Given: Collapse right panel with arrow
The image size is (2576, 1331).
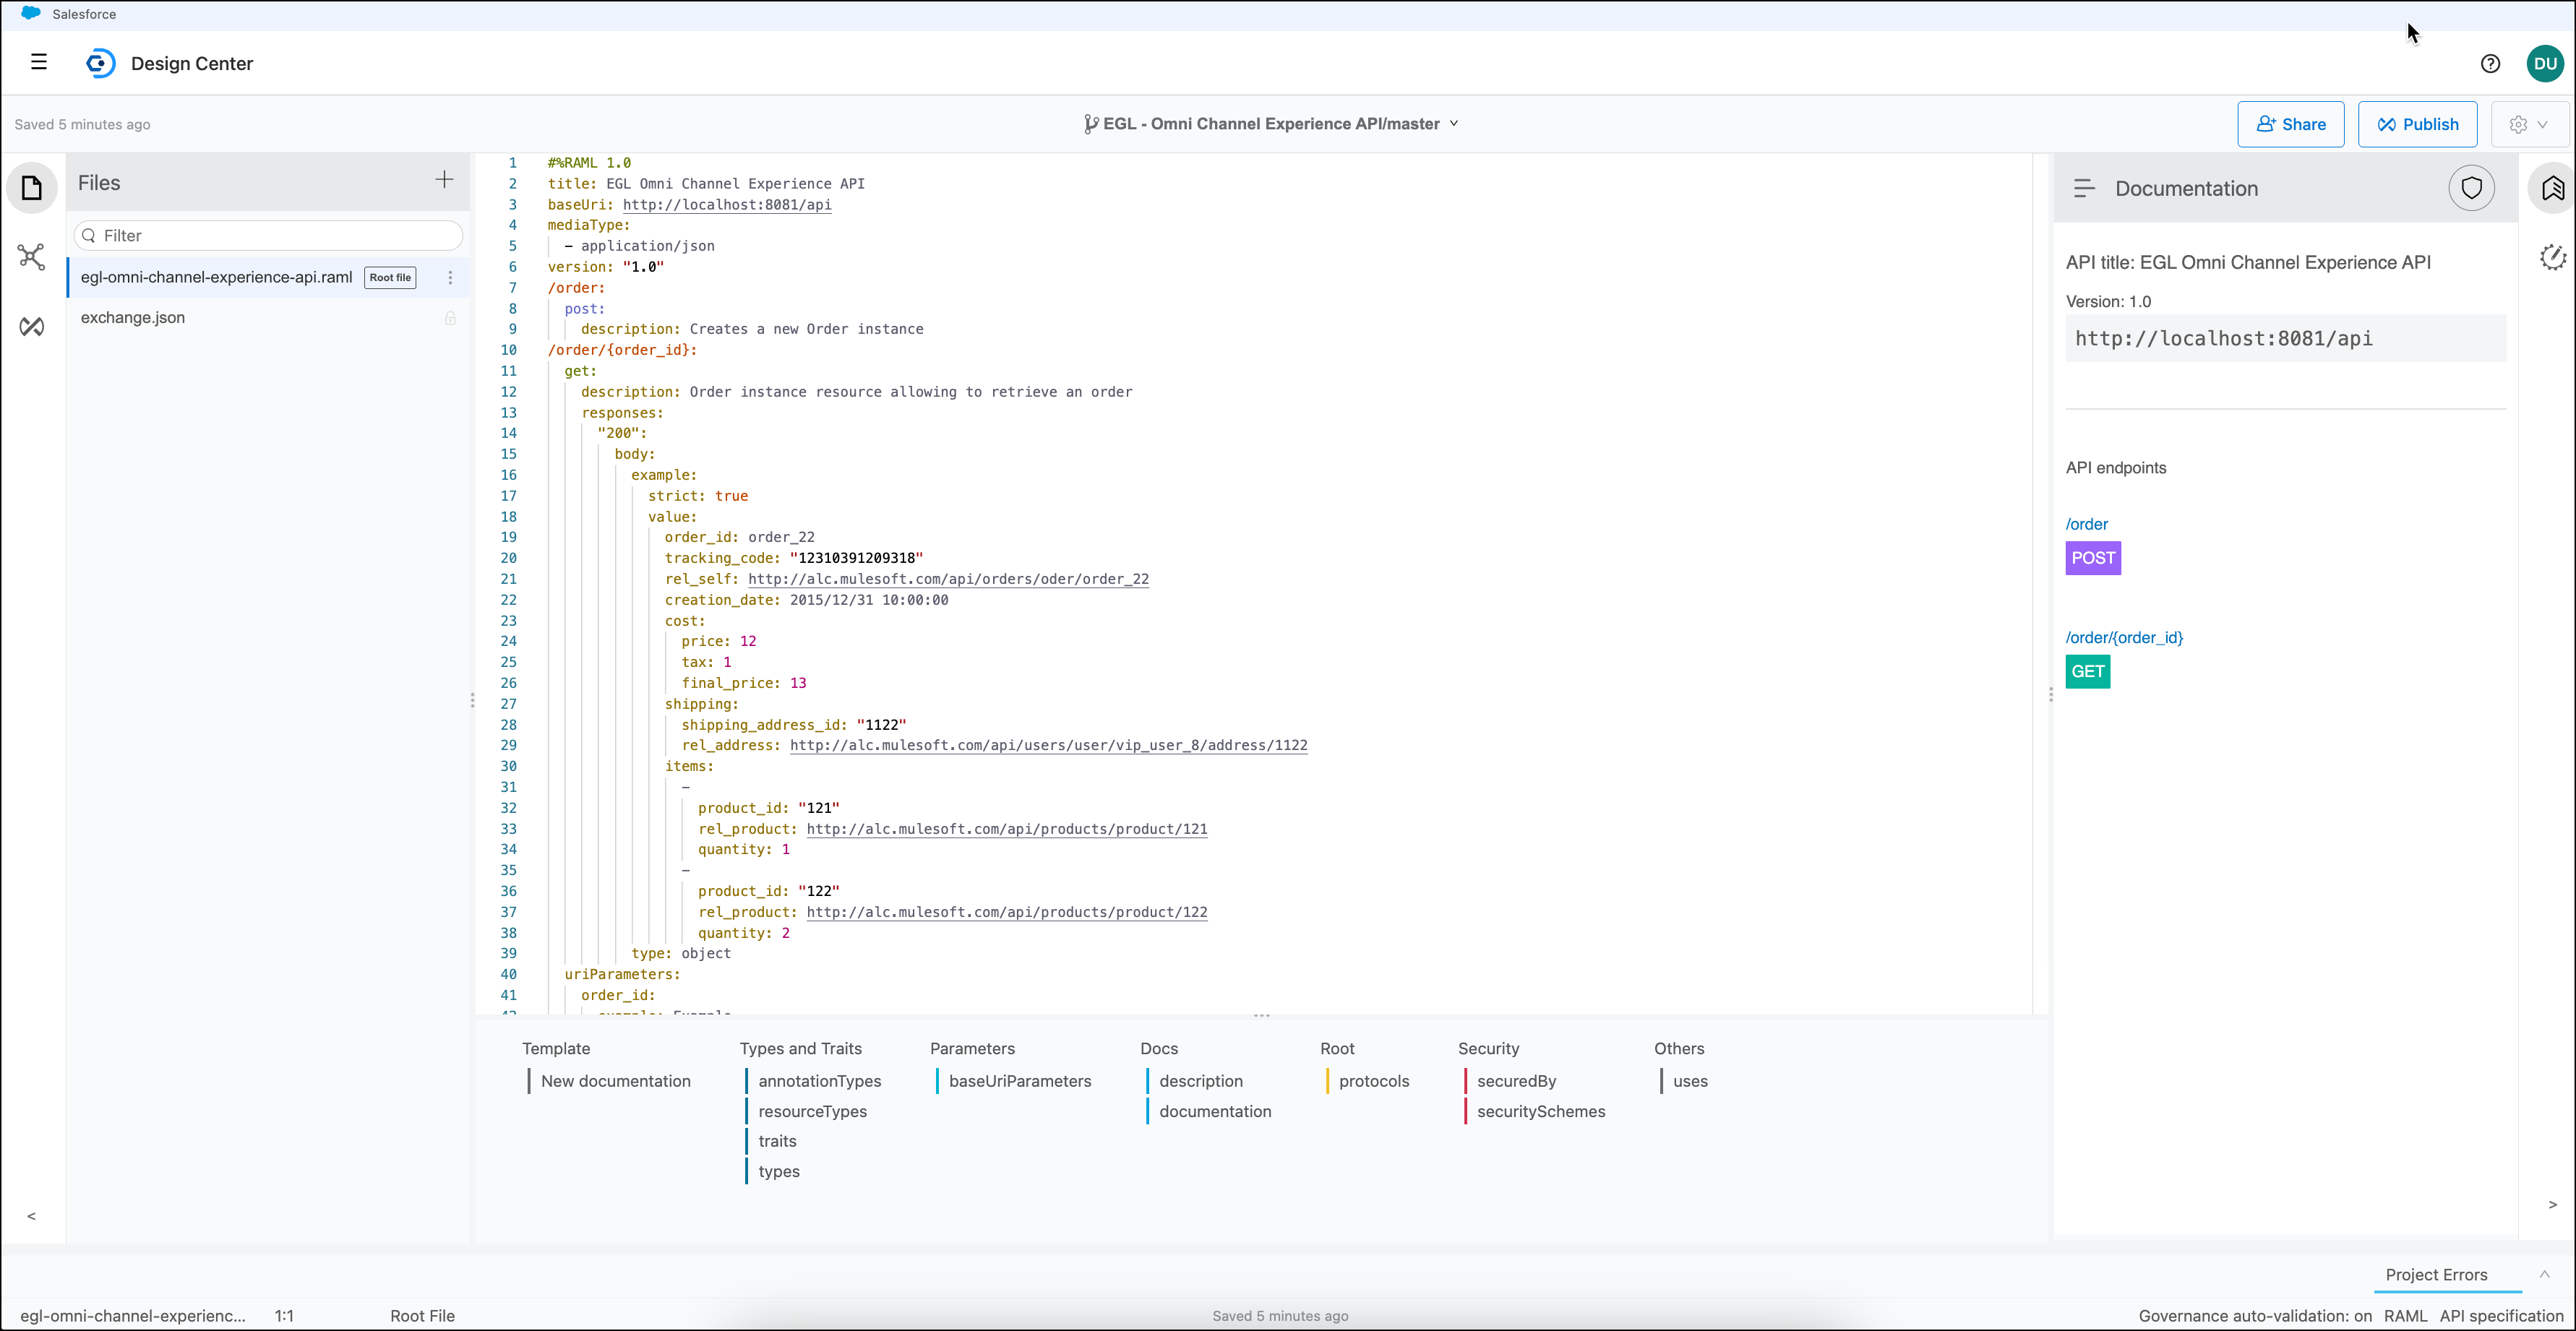Looking at the screenshot, I should point(2552,1205).
